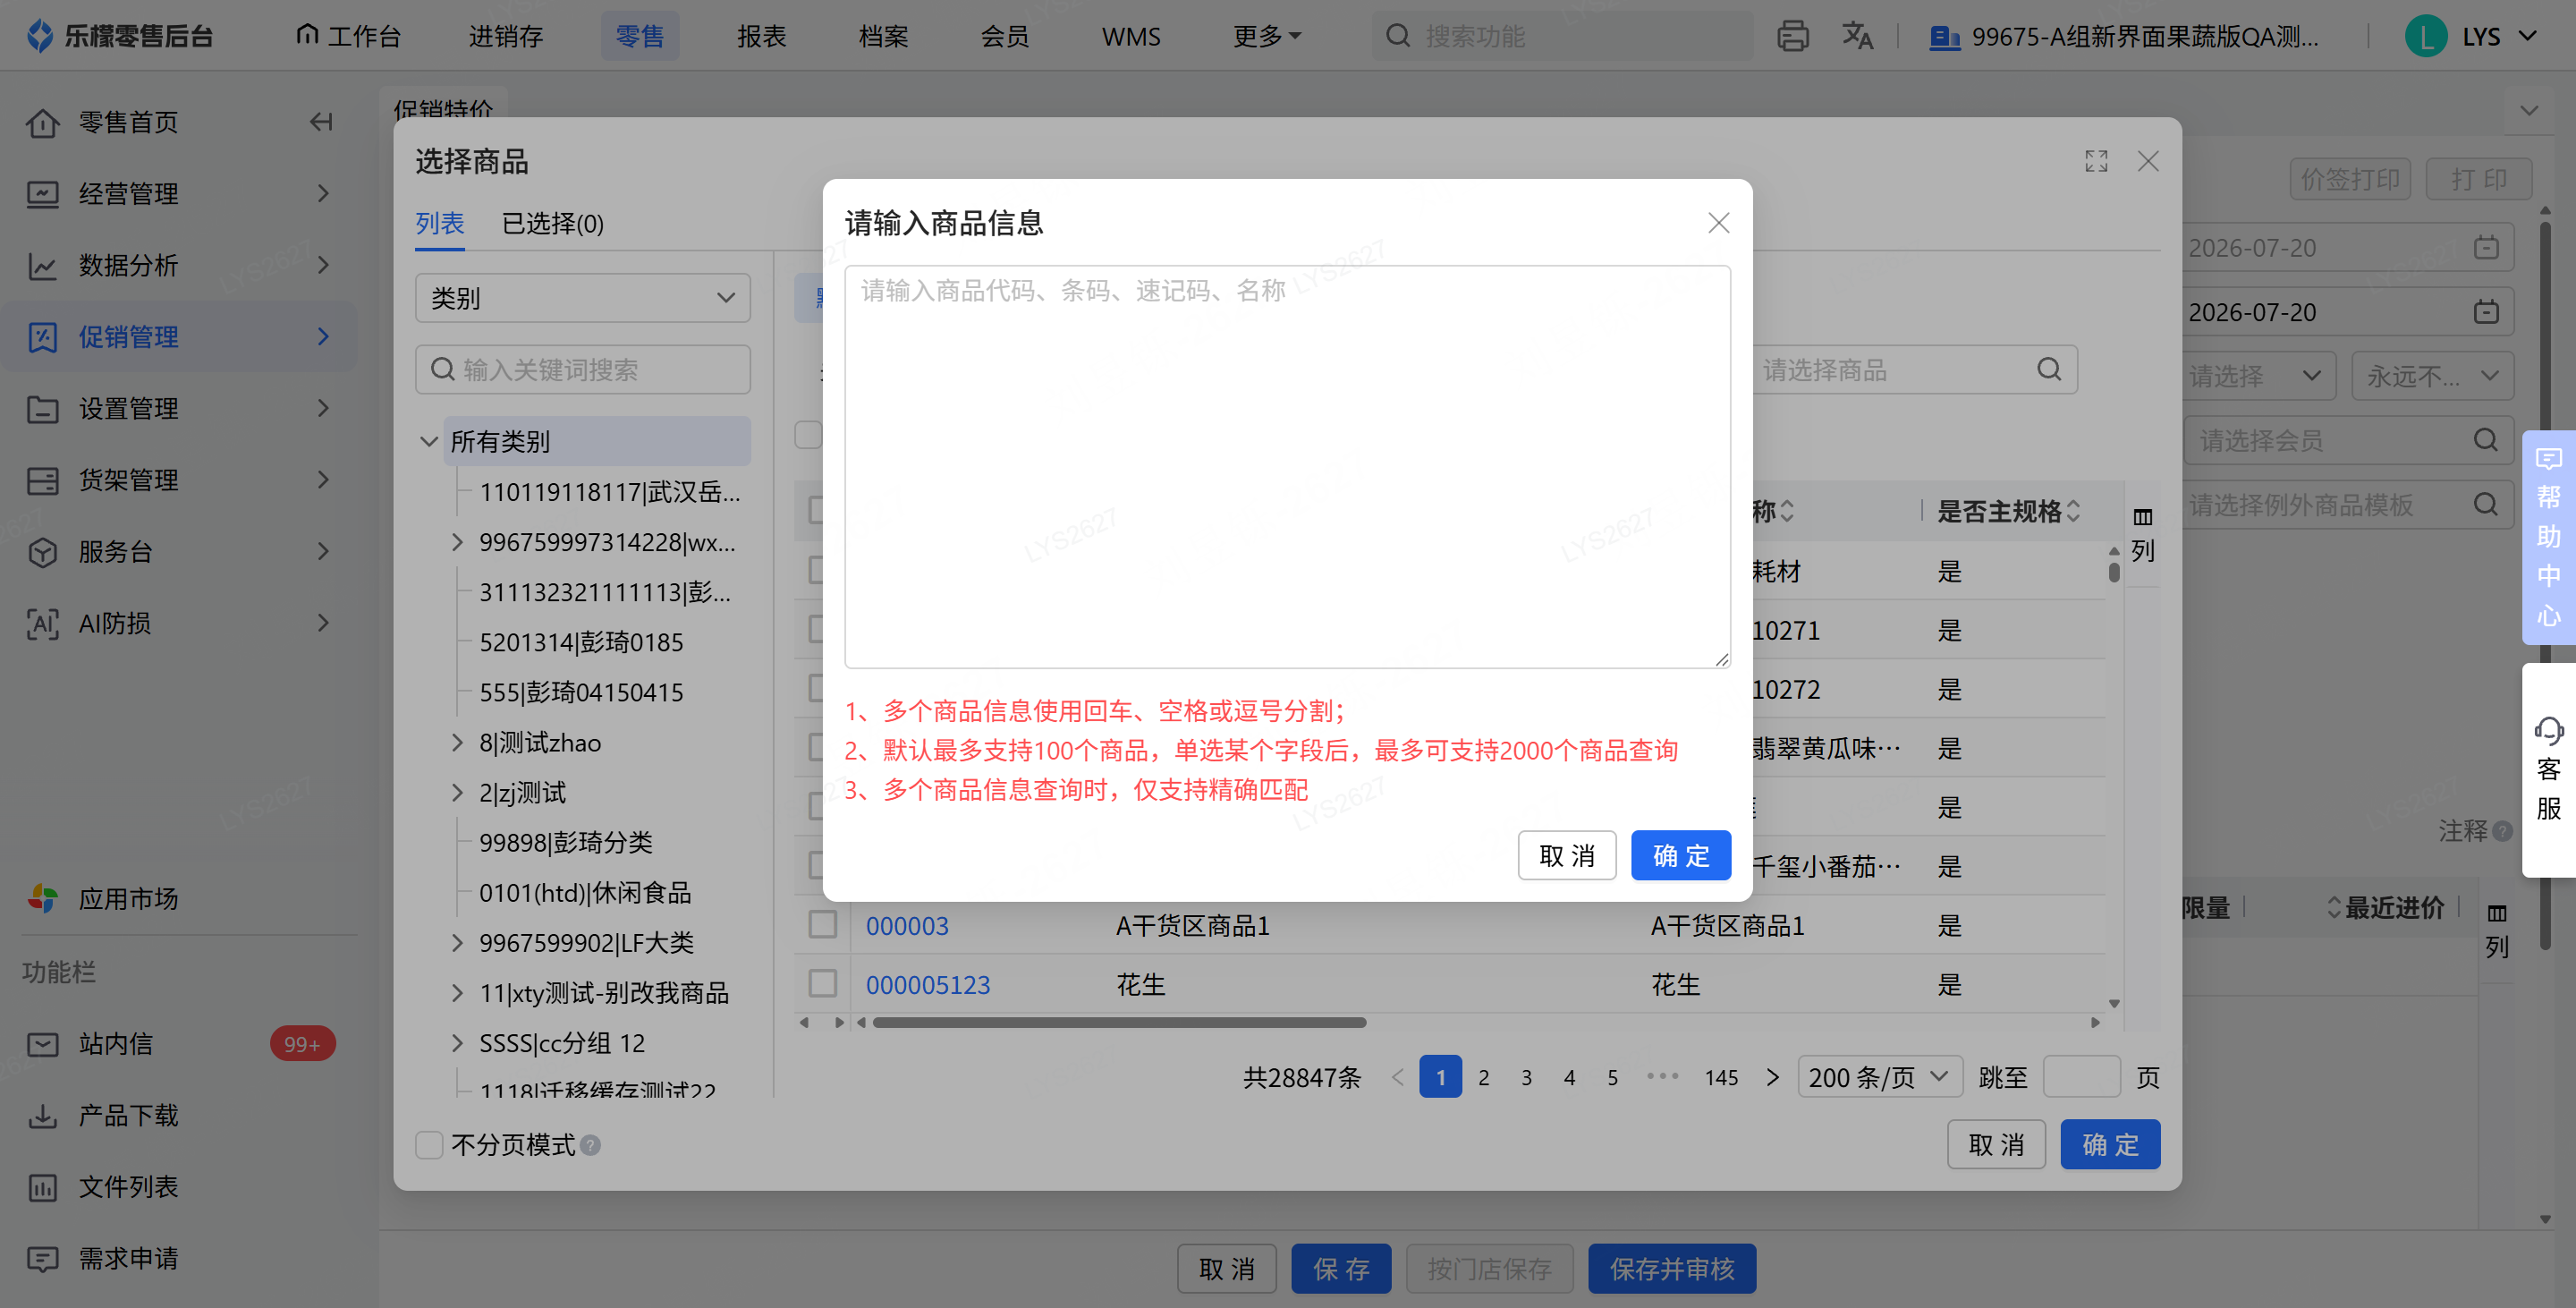Viewport: 2576px width, 1308px height.
Task: Click the search icon in 请选择商品 field
Action: [x=2048, y=370]
